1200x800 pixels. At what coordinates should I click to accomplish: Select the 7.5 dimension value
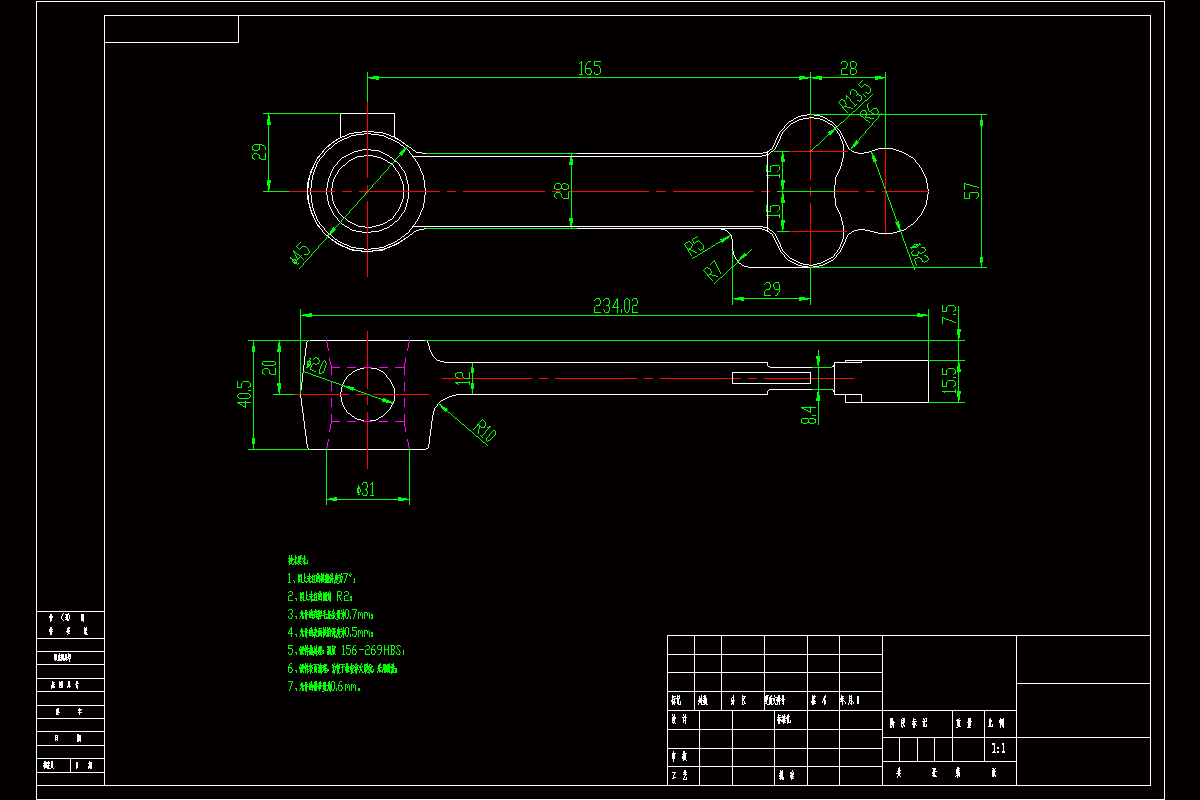click(x=950, y=315)
